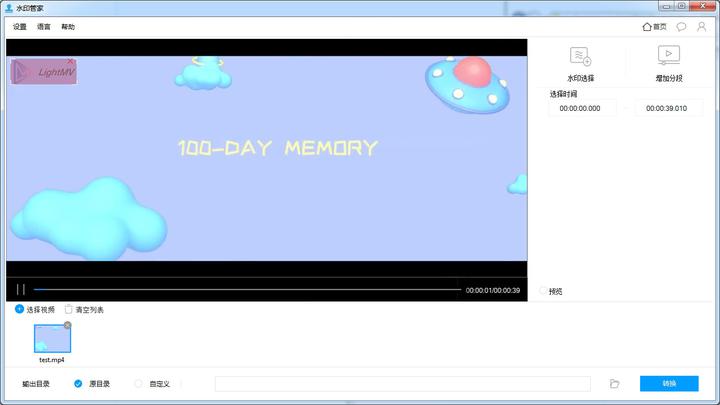The image size is (720, 405).
Task: Clear the video list (清空列表)
Action: 84,309
